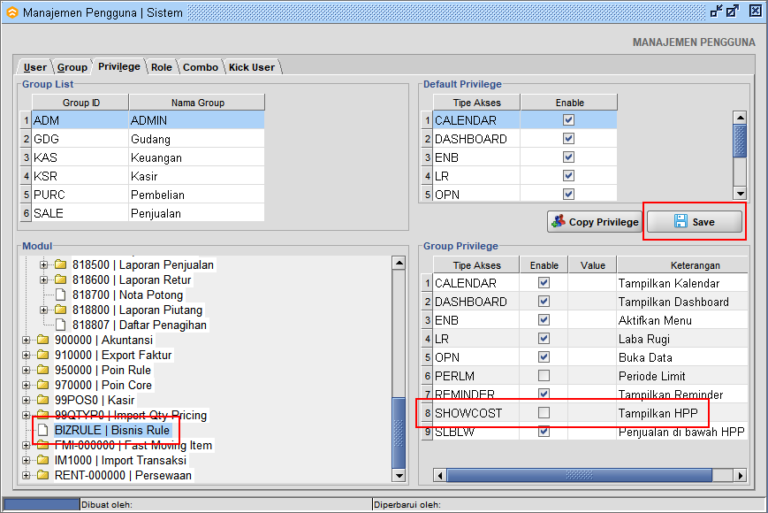Click the 910000 Export Faktur folder icon
The image size is (768, 513).
[43, 355]
